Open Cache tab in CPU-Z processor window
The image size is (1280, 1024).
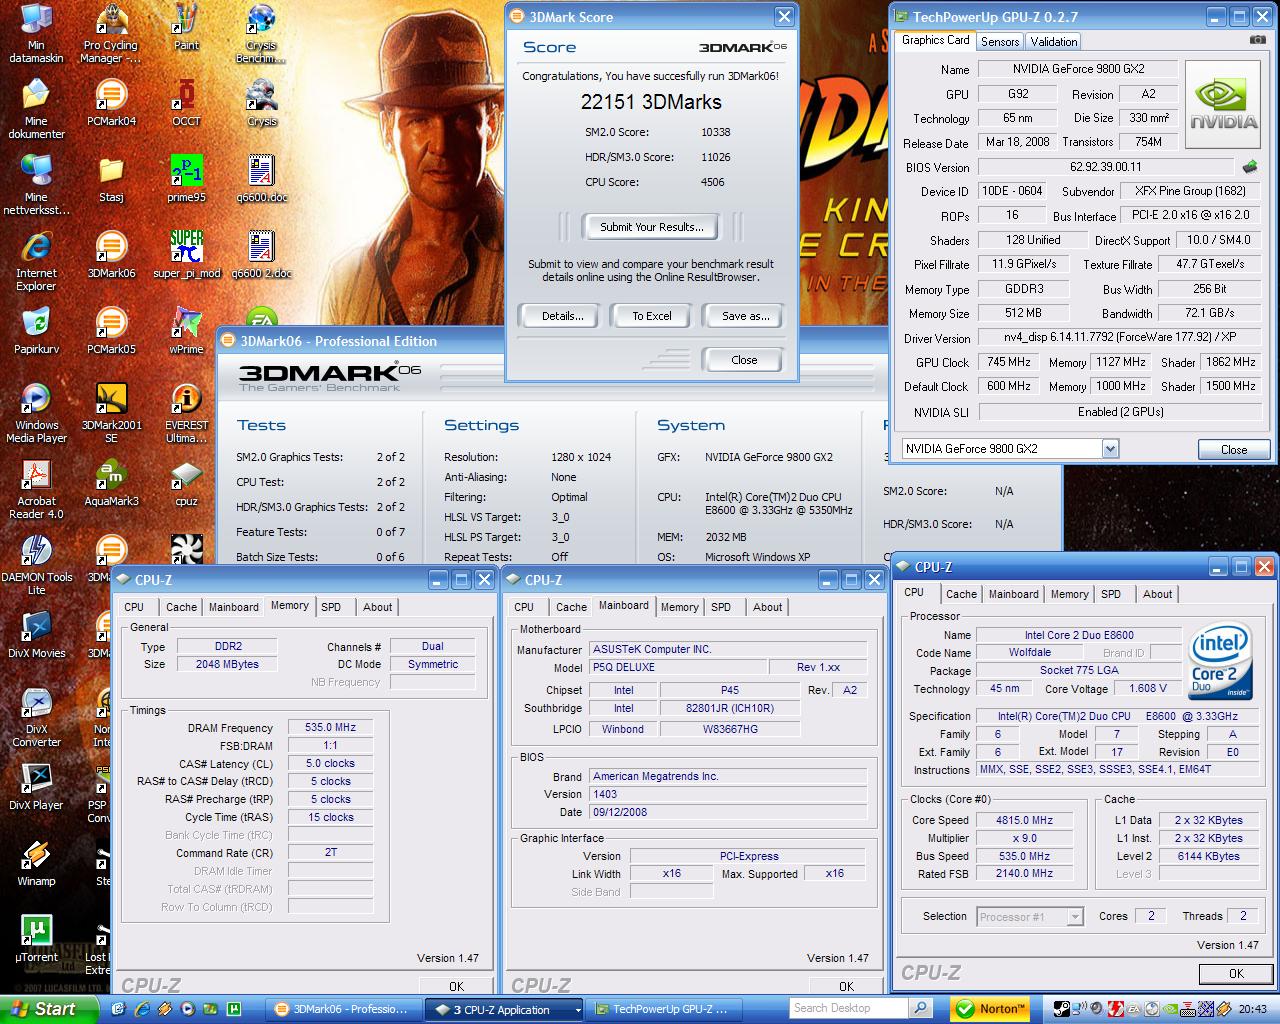click(961, 594)
